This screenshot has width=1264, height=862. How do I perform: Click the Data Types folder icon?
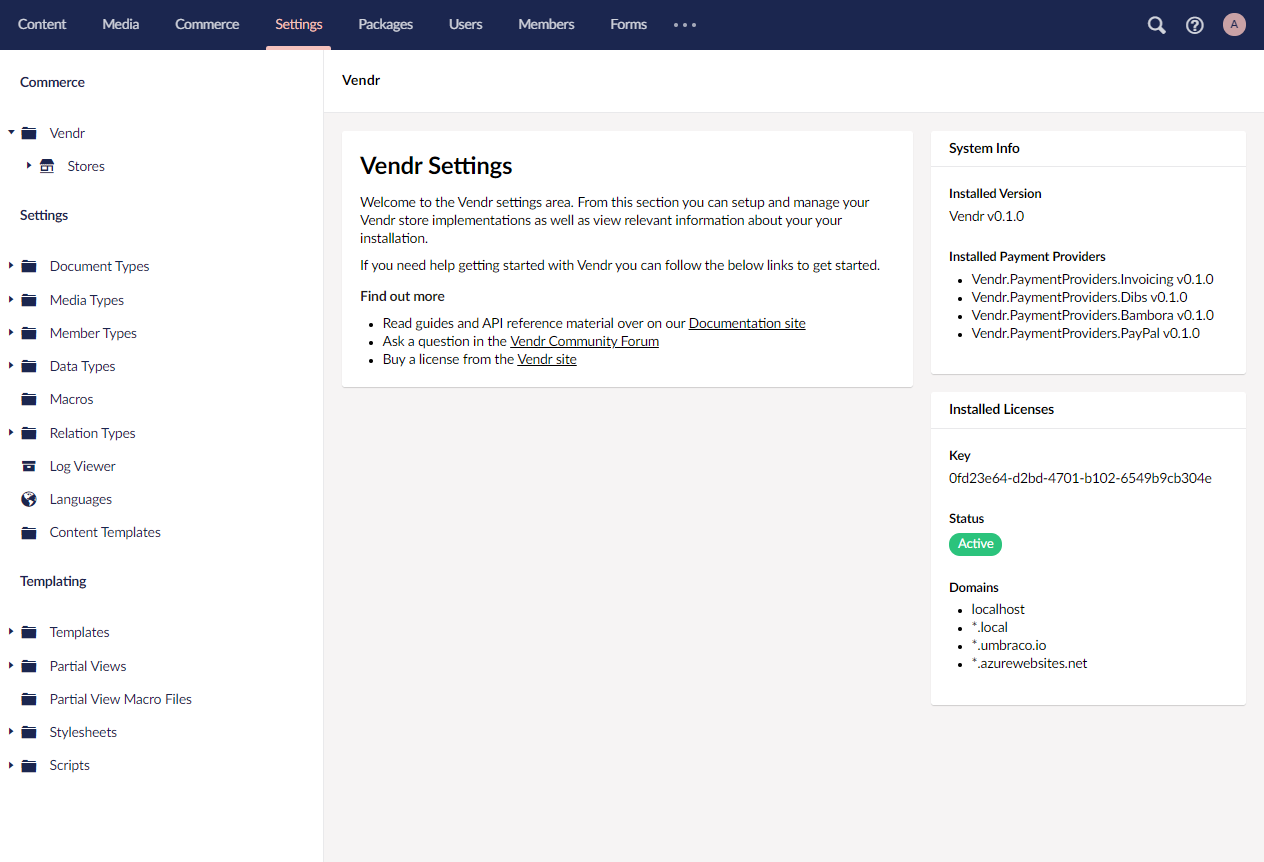click(x=29, y=366)
